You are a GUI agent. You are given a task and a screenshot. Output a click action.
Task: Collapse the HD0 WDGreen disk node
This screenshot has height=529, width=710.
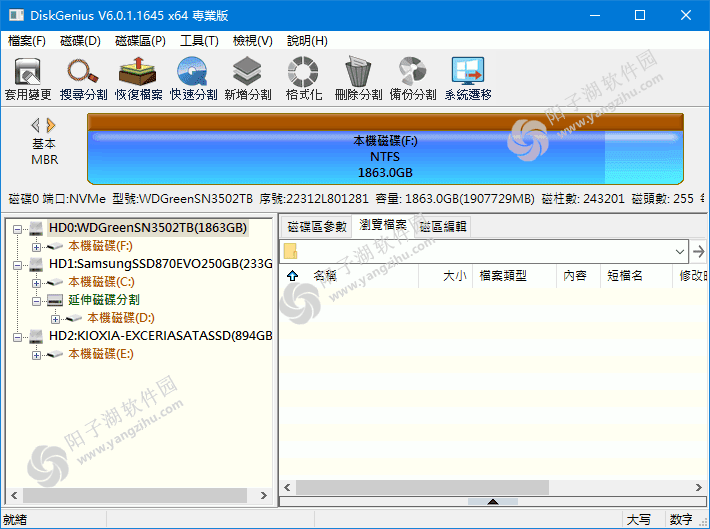click(17, 229)
